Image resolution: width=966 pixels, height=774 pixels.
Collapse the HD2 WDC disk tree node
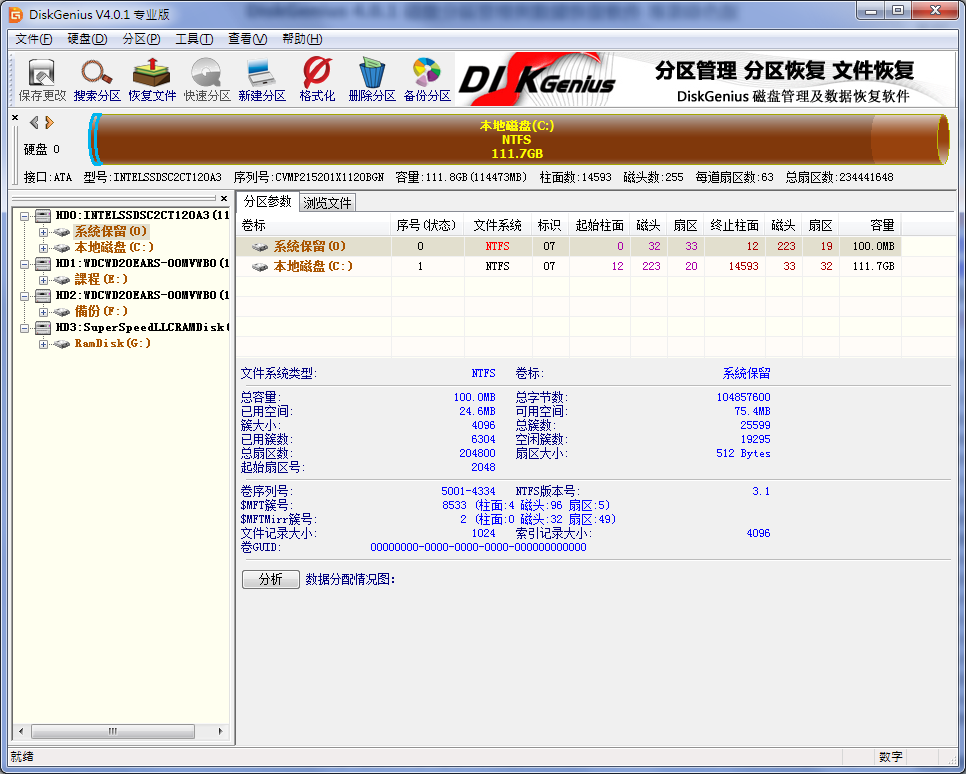click(25, 296)
